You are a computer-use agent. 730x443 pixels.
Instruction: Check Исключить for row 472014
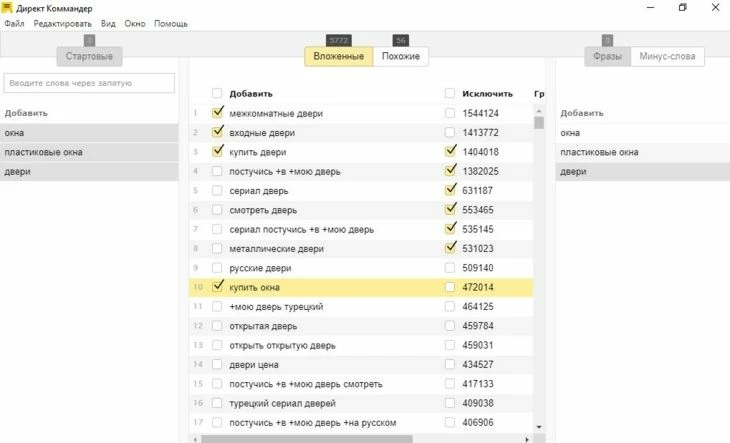(450, 287)
